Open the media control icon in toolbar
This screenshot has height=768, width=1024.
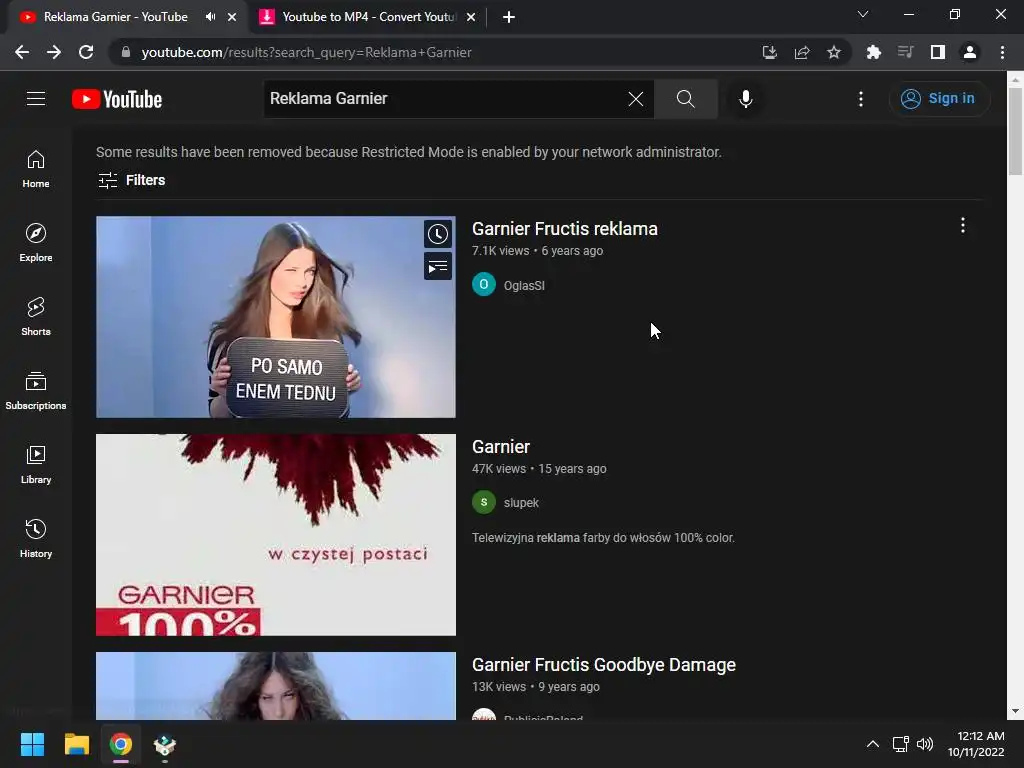(x=905, y=52)
